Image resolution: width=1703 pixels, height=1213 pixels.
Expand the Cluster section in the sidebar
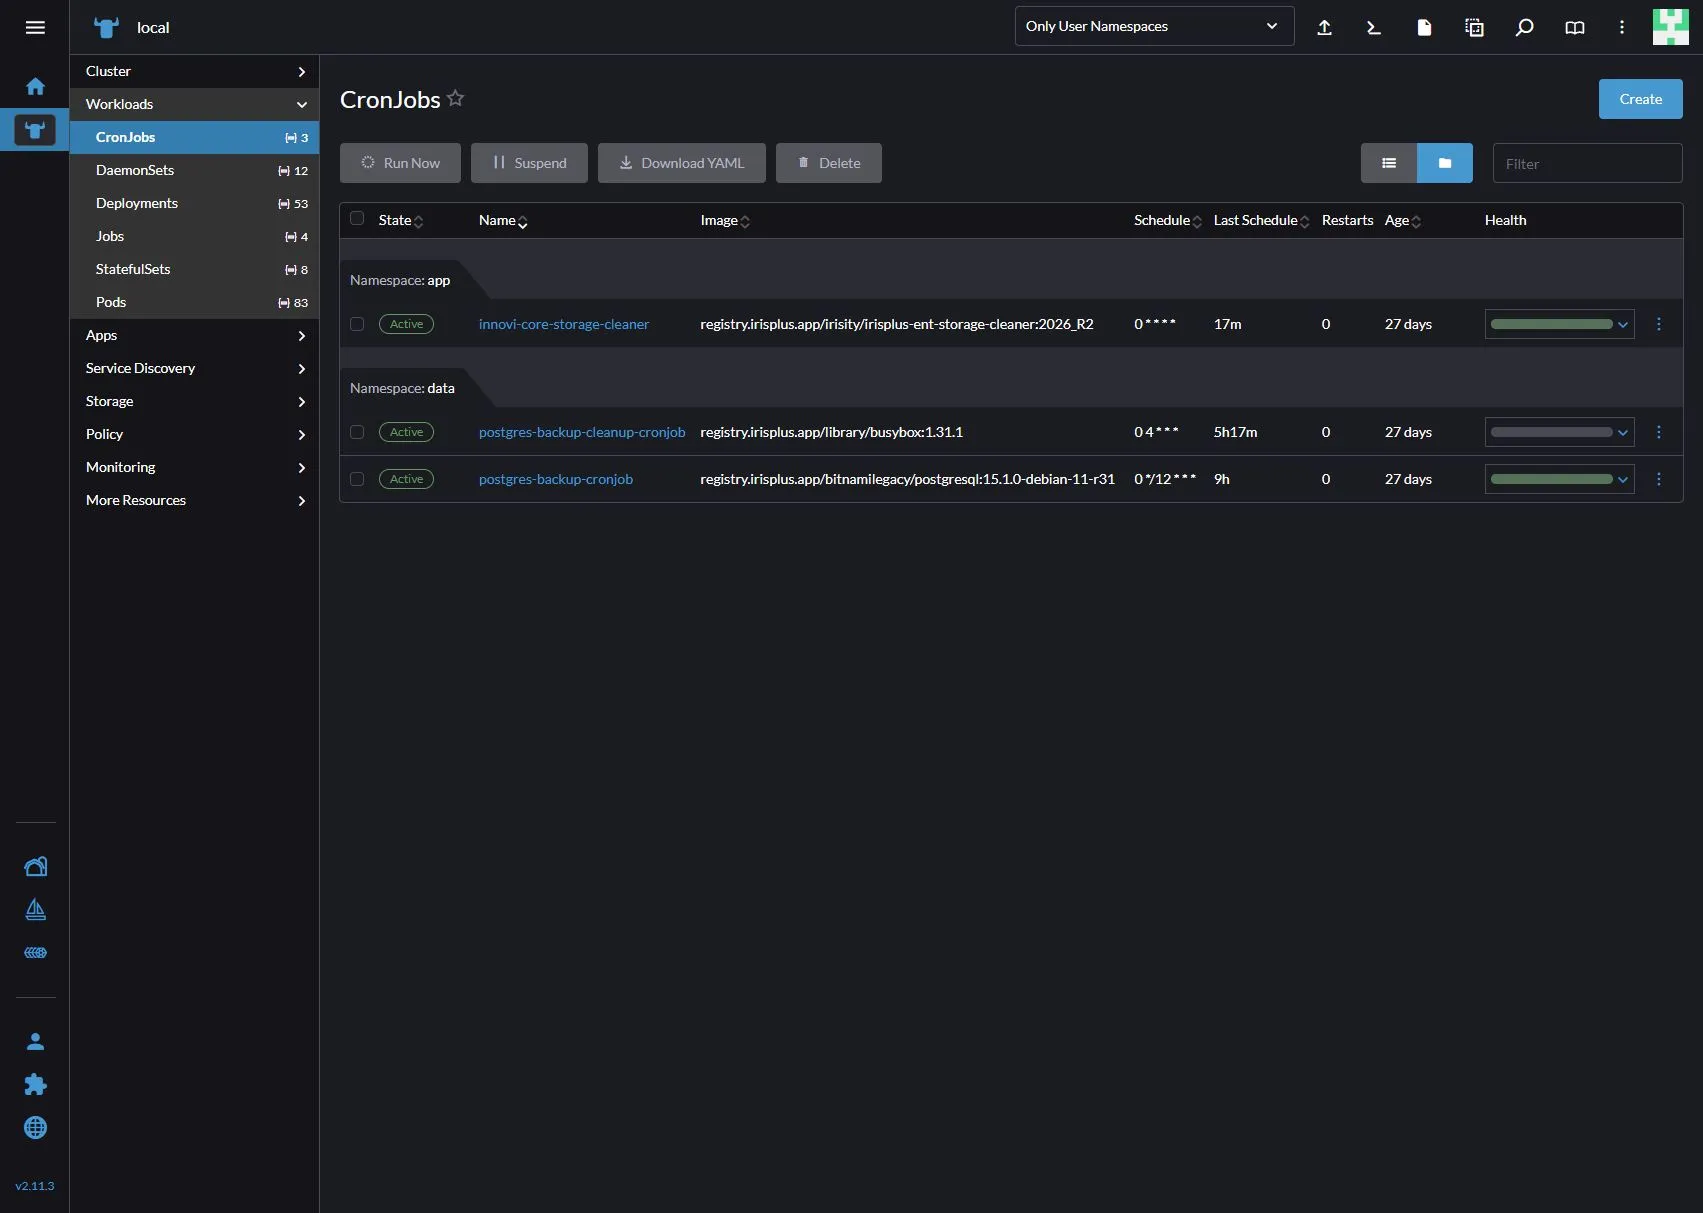click(x=194, y=71)
